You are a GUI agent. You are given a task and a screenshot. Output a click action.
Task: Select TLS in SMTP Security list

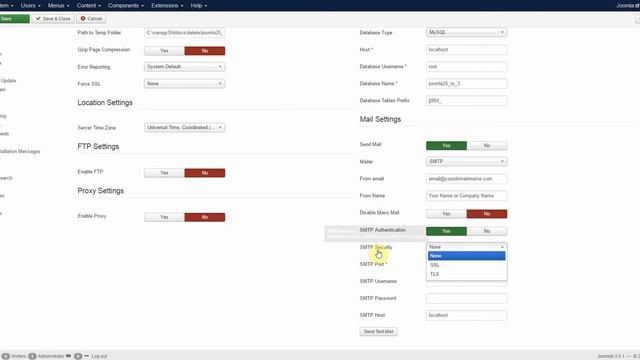467,274
